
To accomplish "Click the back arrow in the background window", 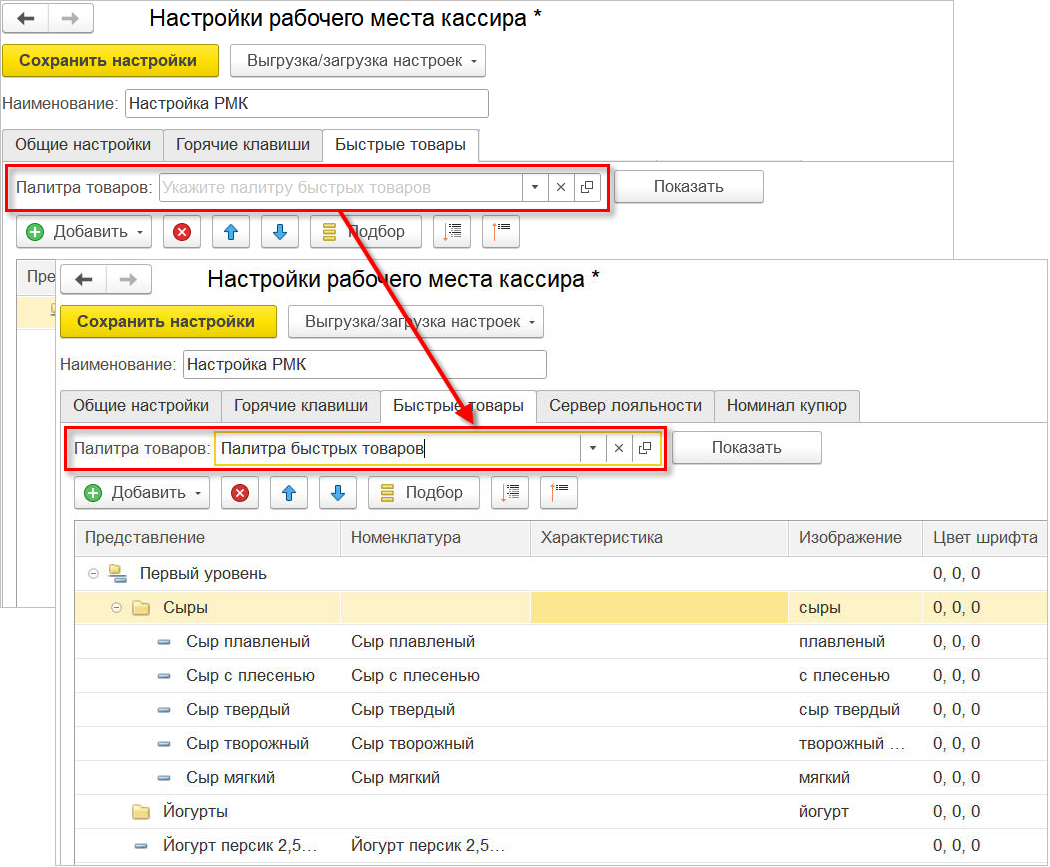I will point(26,19).
